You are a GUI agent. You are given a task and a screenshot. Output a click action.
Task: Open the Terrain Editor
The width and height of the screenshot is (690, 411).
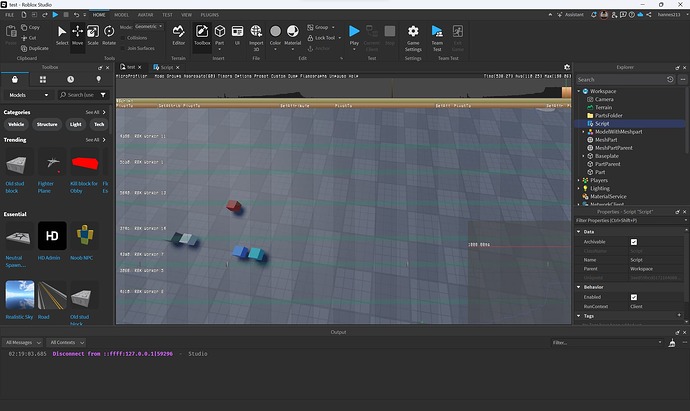tap(178, 35)
